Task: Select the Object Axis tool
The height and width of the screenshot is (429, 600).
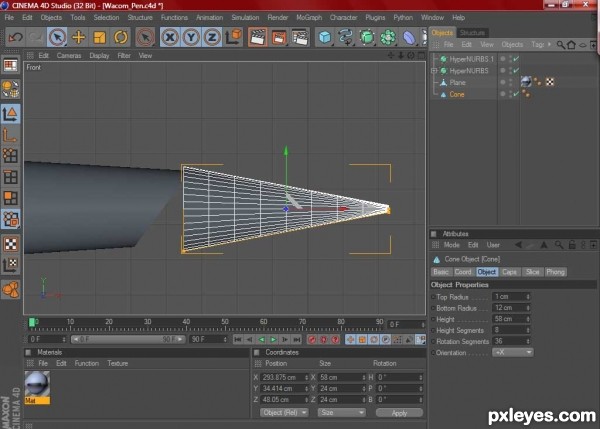Action: coord(10,135)
